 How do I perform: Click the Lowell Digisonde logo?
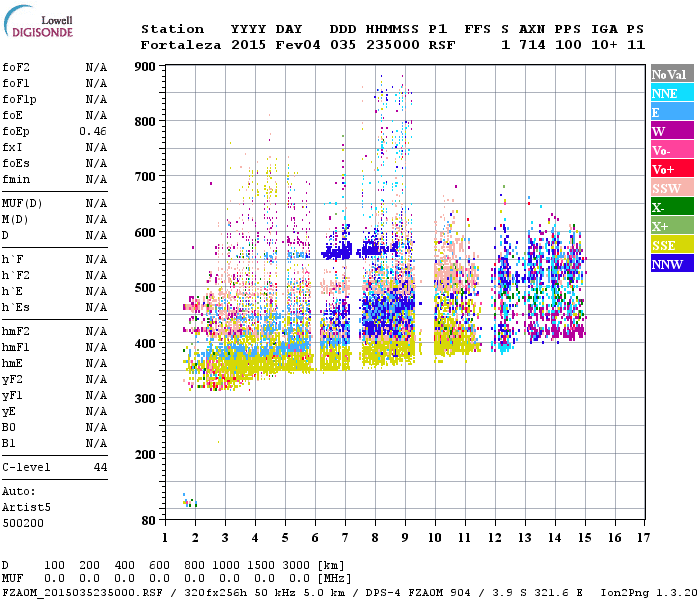tap(38, 21)
